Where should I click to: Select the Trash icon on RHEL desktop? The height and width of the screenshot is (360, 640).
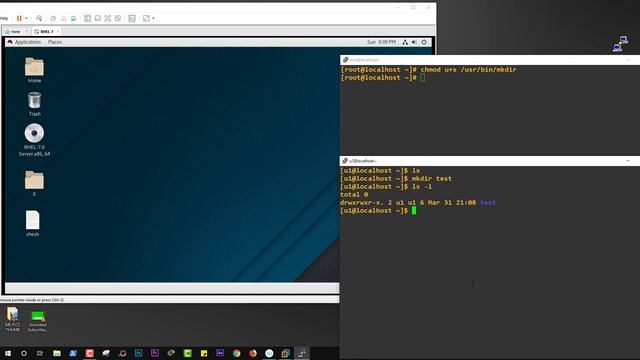pyautogui.click(x=34, y=104)
